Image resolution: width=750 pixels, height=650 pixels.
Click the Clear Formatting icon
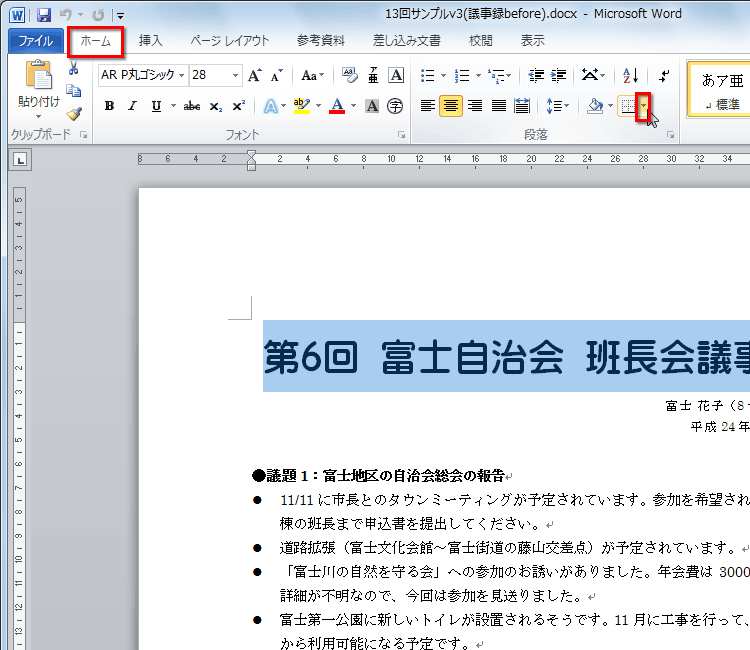[349, 75]
